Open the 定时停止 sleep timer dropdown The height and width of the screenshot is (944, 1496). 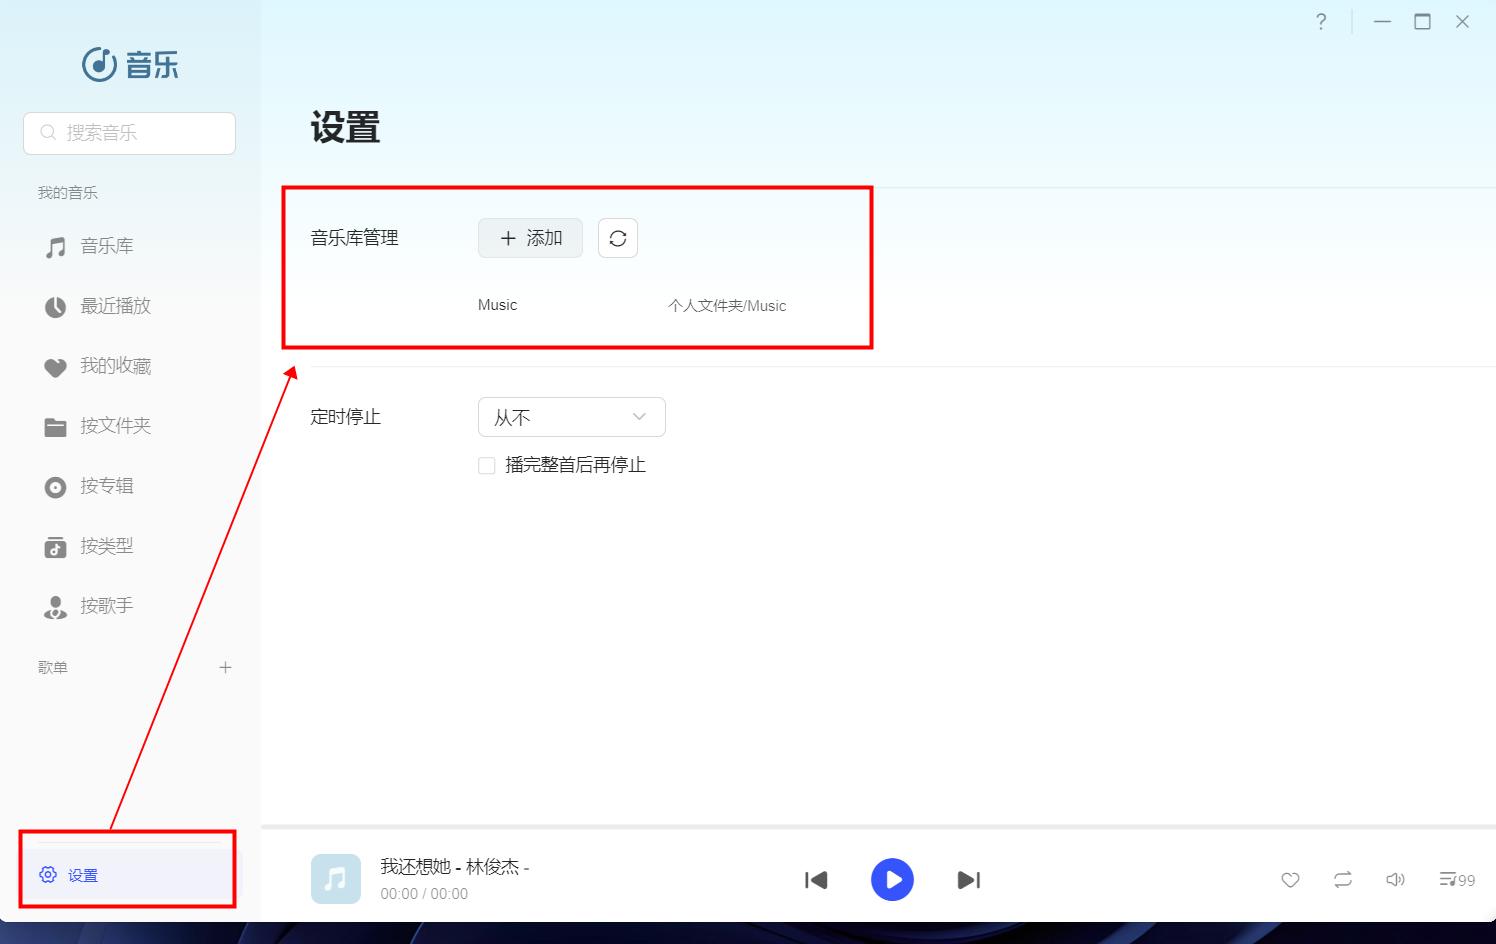pyautogui.click(x=571, y=417)
